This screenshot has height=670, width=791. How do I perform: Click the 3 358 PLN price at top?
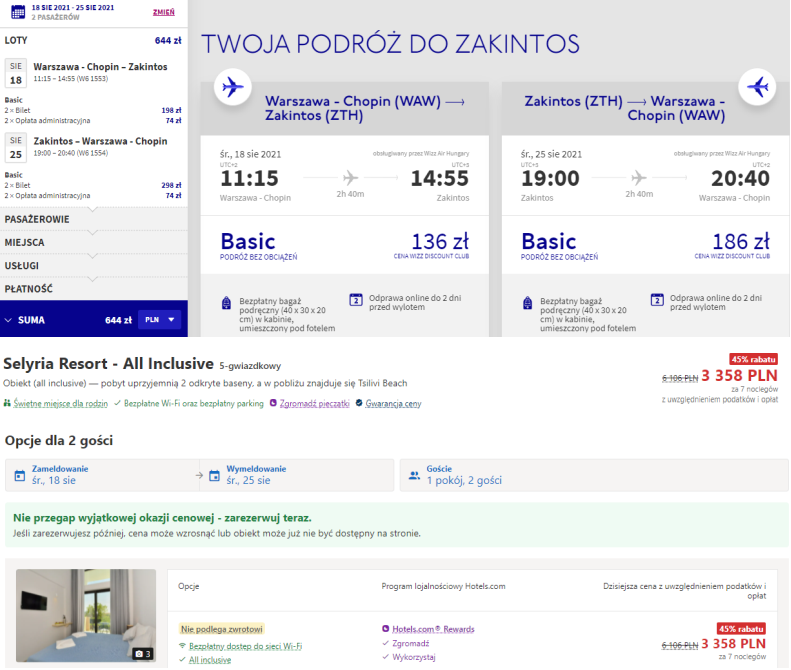739,375
